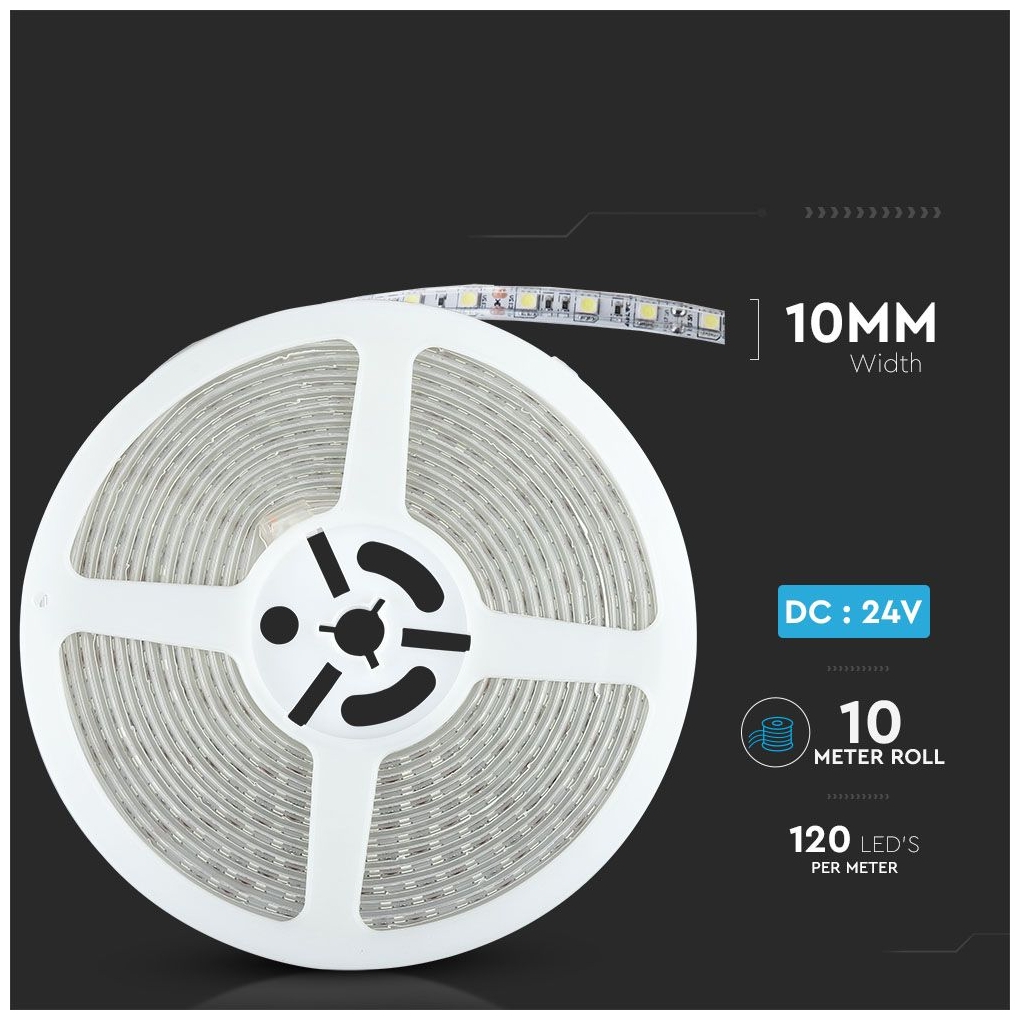Click the PER METER label

854,868
